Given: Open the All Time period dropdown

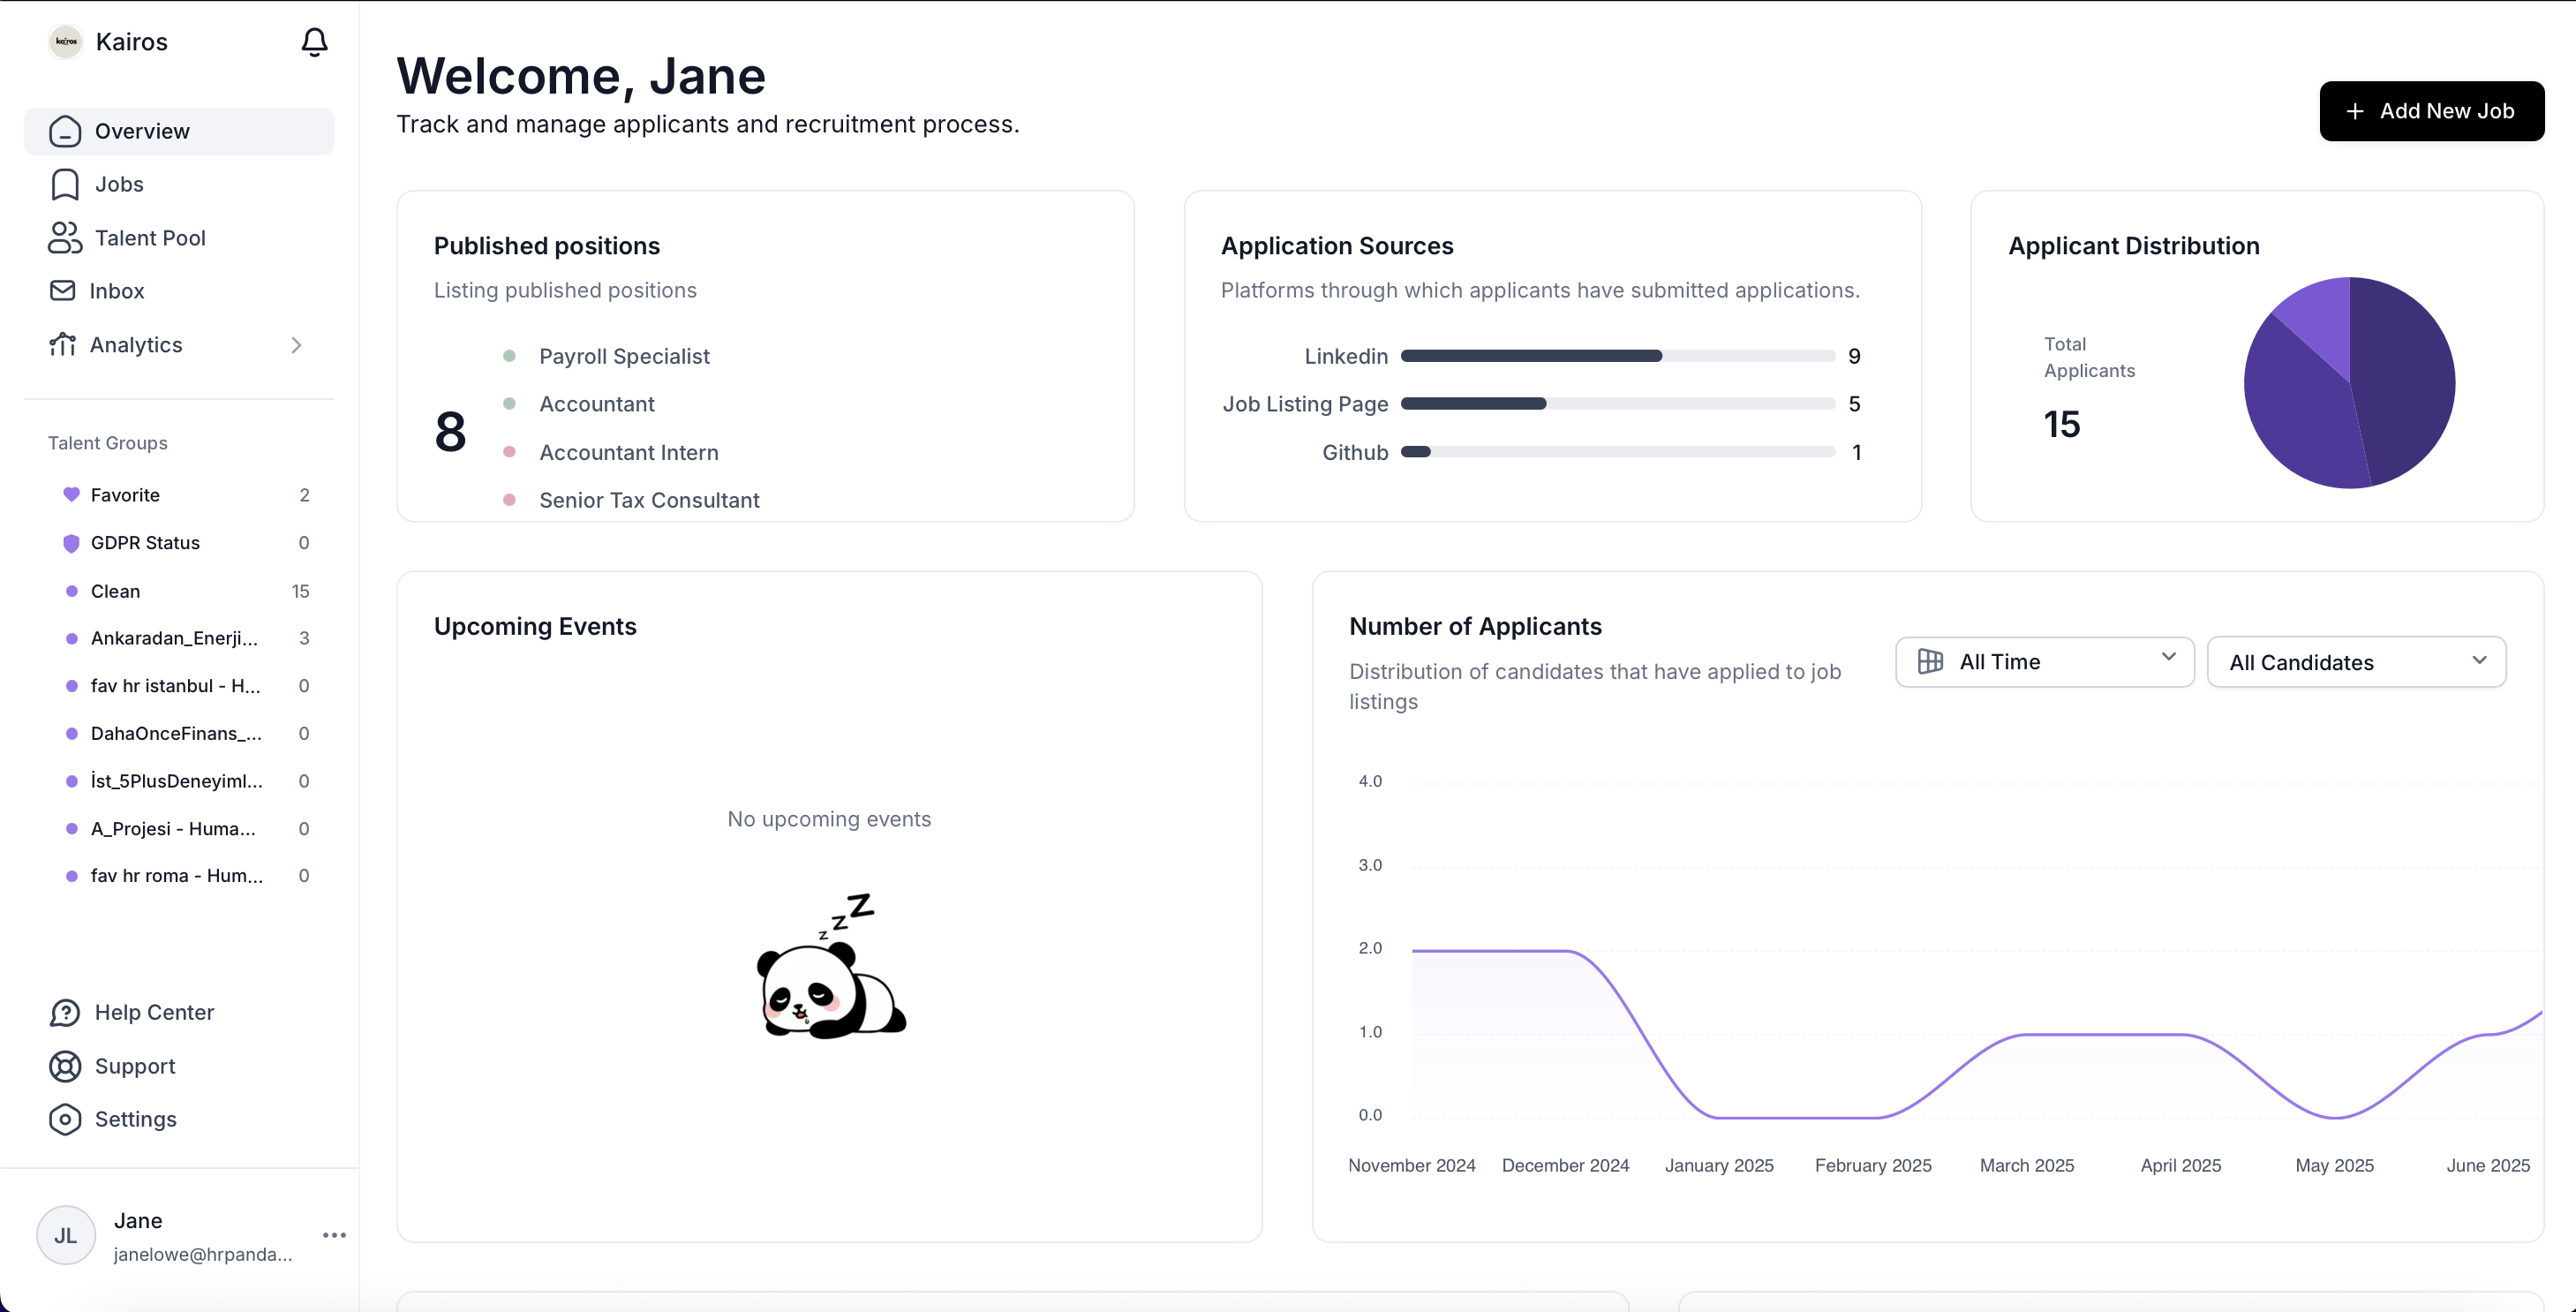Looking at the screenshot, I should [x=2044, y=662].
